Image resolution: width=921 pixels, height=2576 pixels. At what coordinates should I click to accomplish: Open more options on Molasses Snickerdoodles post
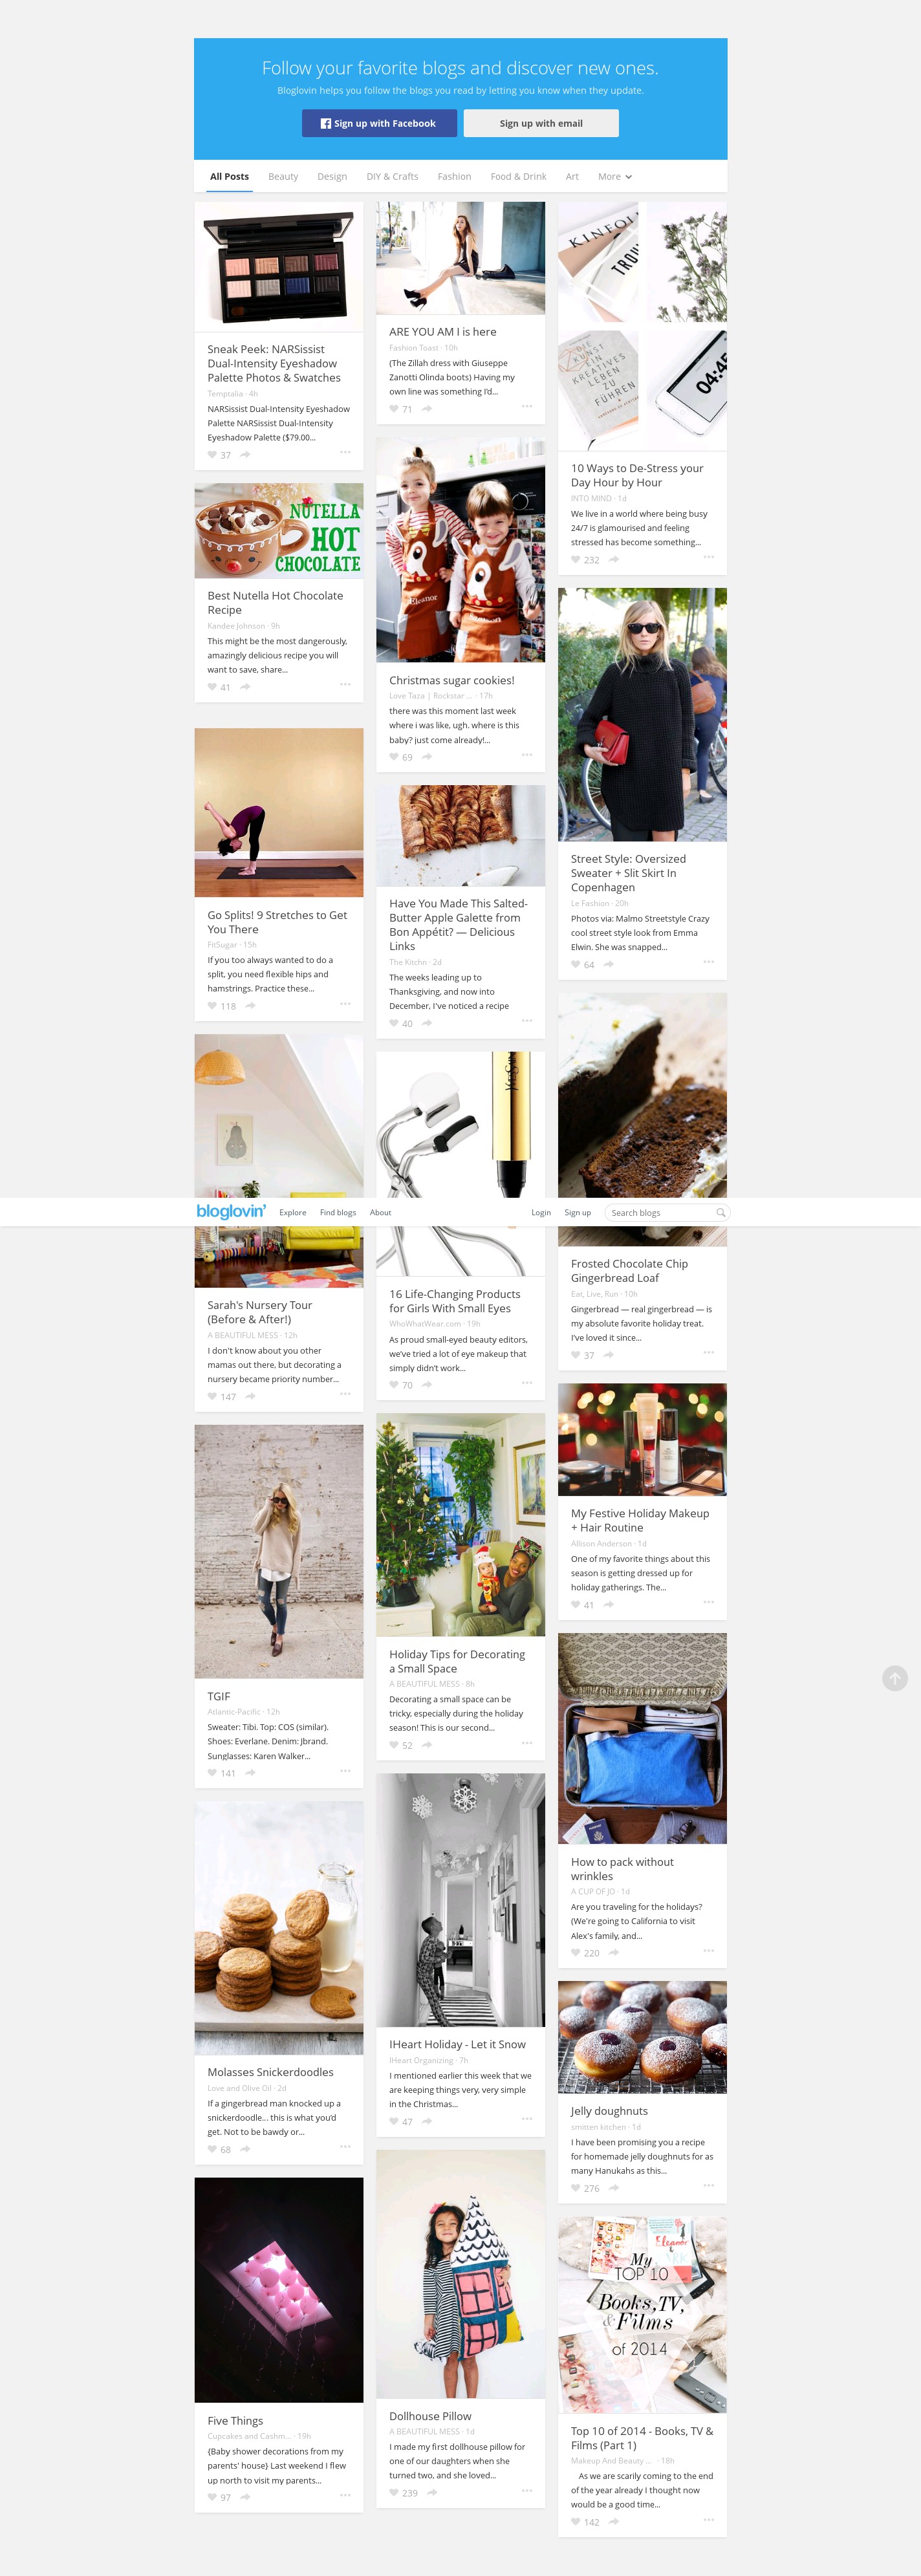[x=345, y=2147]
